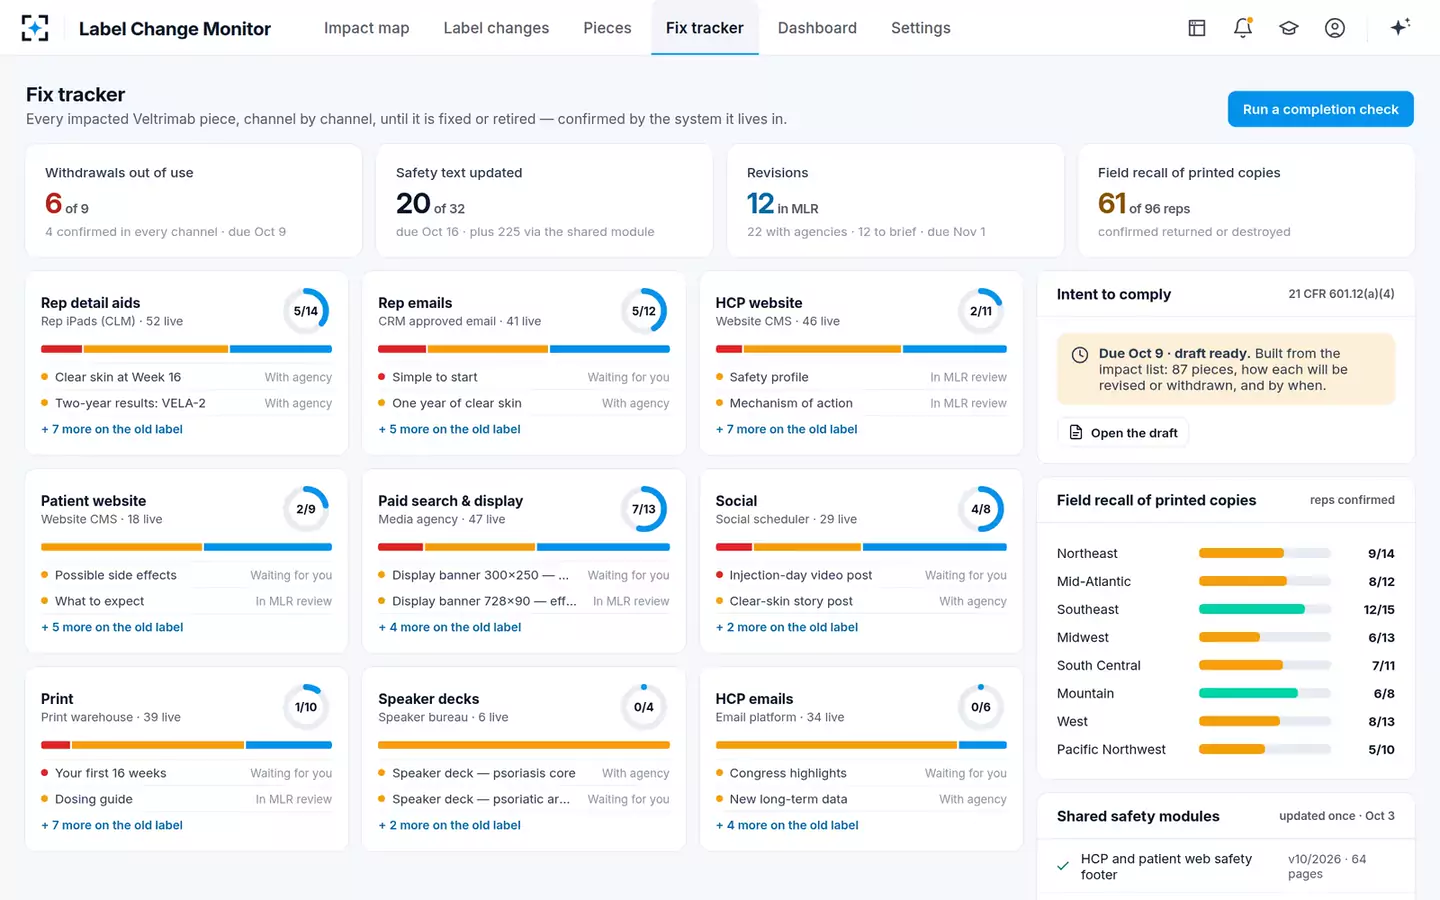
Task: Expand 7 more on old label in Rep detail aids
Action: [x=112, y=429]
